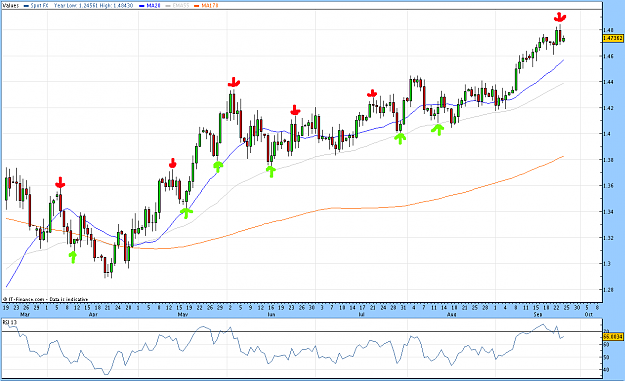This screenshot has width=625, height=381.
Task: Click the RSI 13 indicator label
Action: coord(10,322)
